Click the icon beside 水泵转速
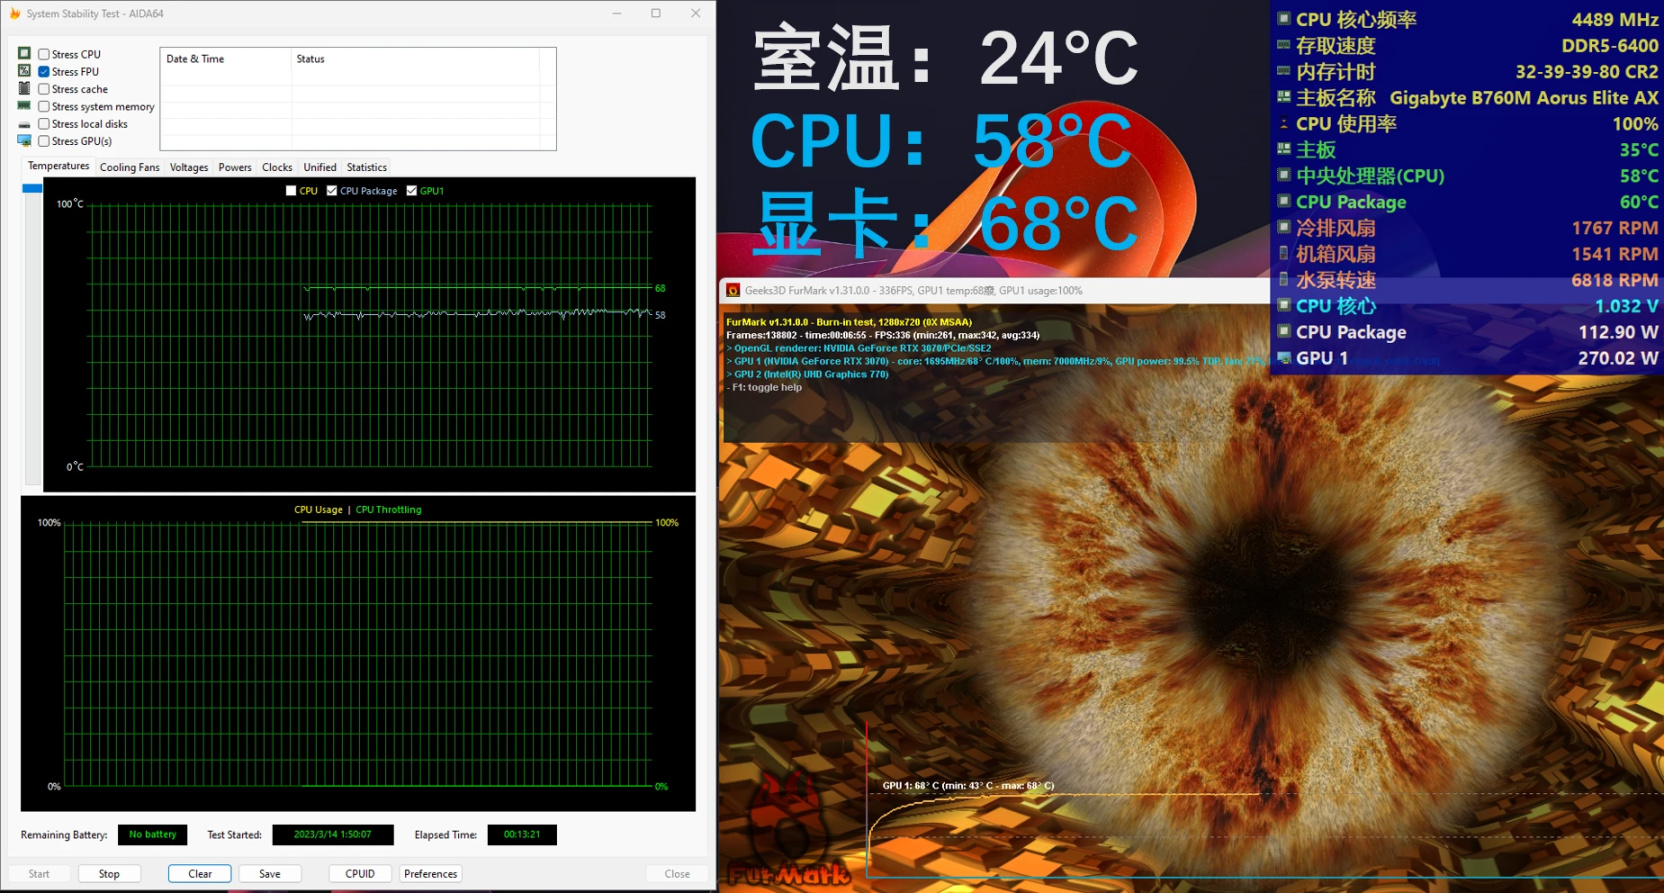The height and width of the screenshot is (893, 1664). [1284, 279]
